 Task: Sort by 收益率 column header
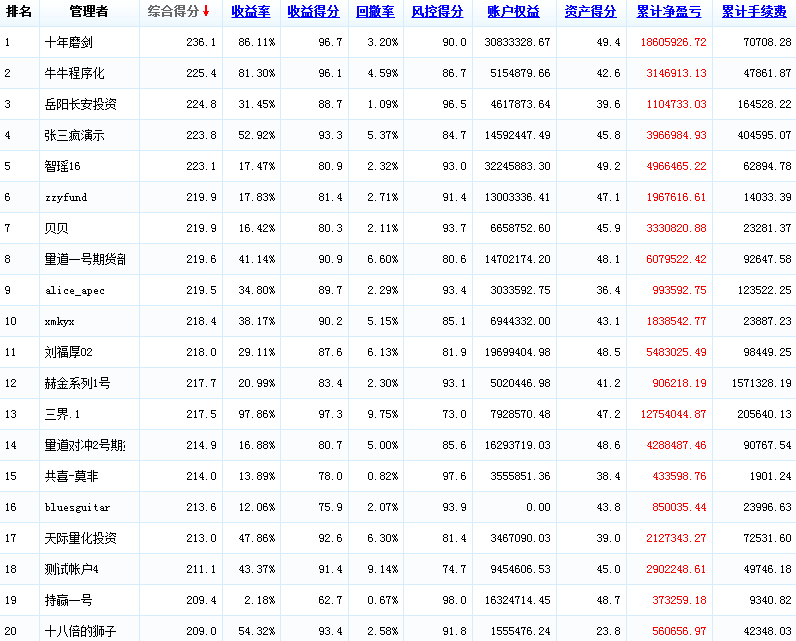click(x=250, y=12)
